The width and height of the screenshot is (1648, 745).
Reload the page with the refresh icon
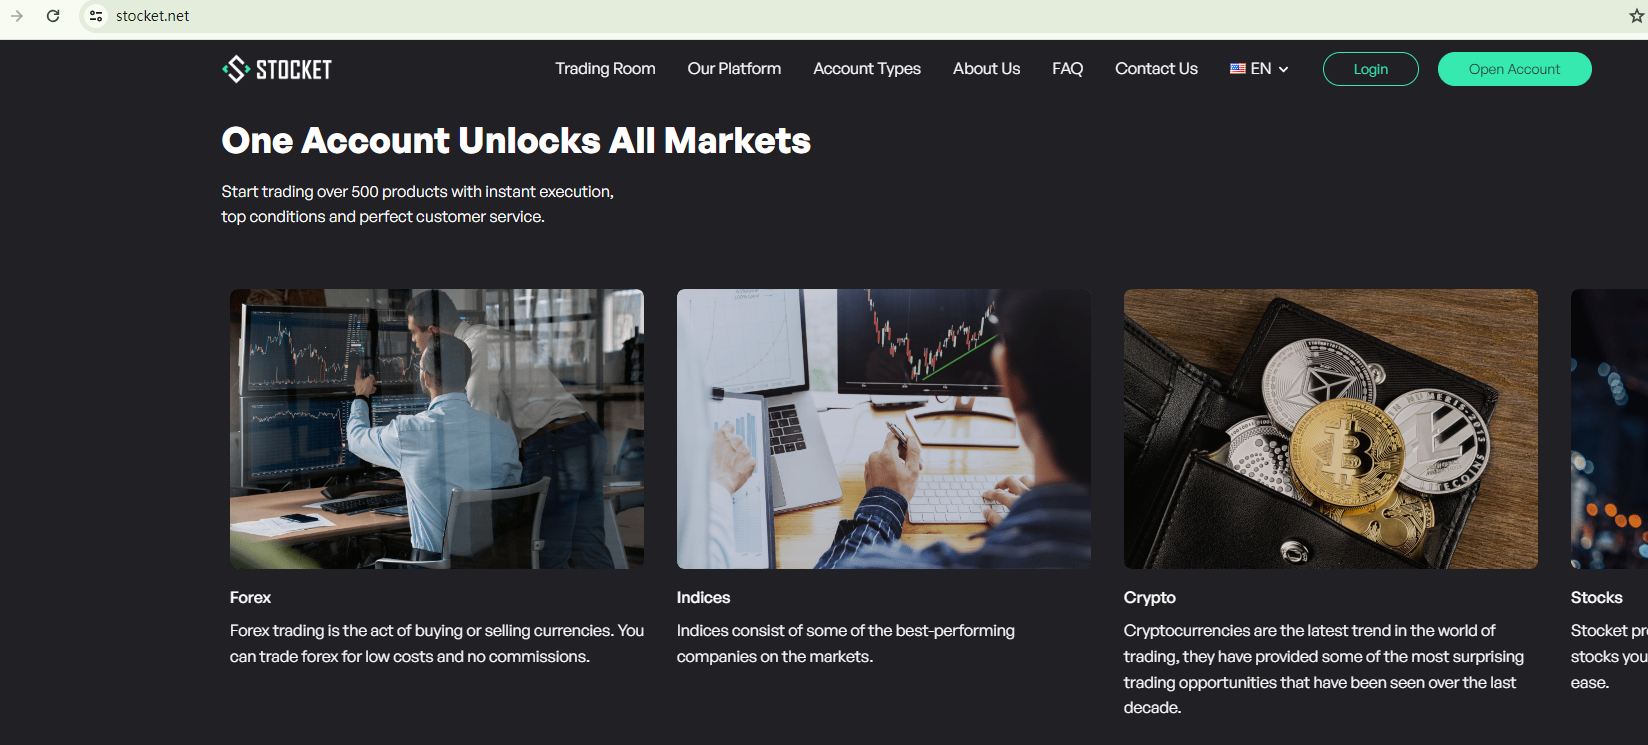tap(53, 16)
